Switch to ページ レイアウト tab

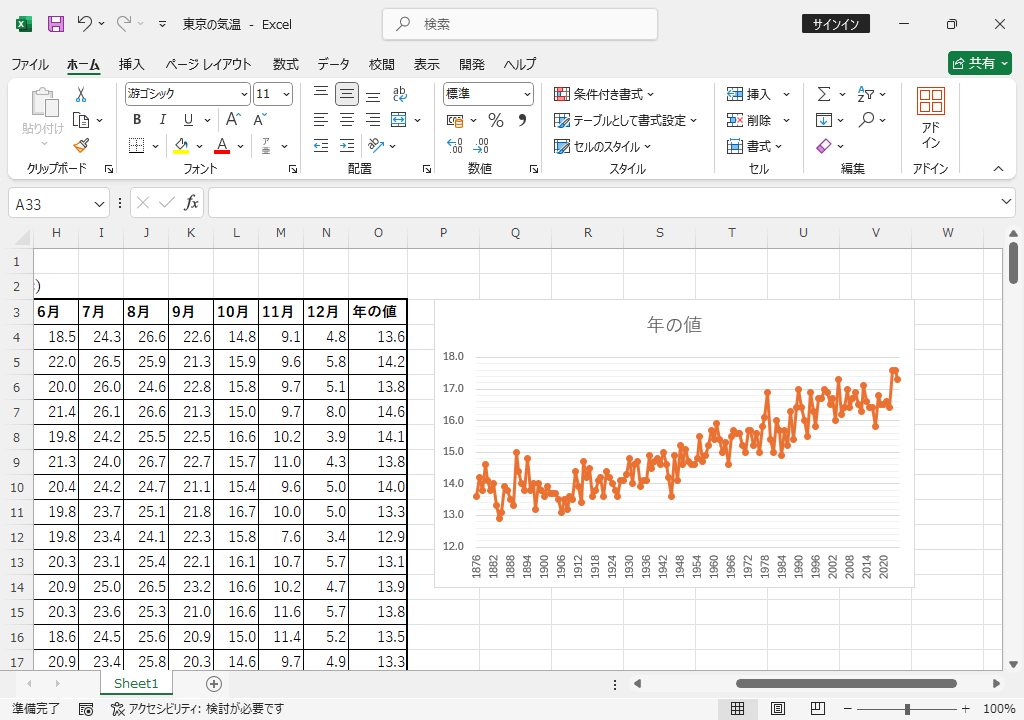(208, 64)
